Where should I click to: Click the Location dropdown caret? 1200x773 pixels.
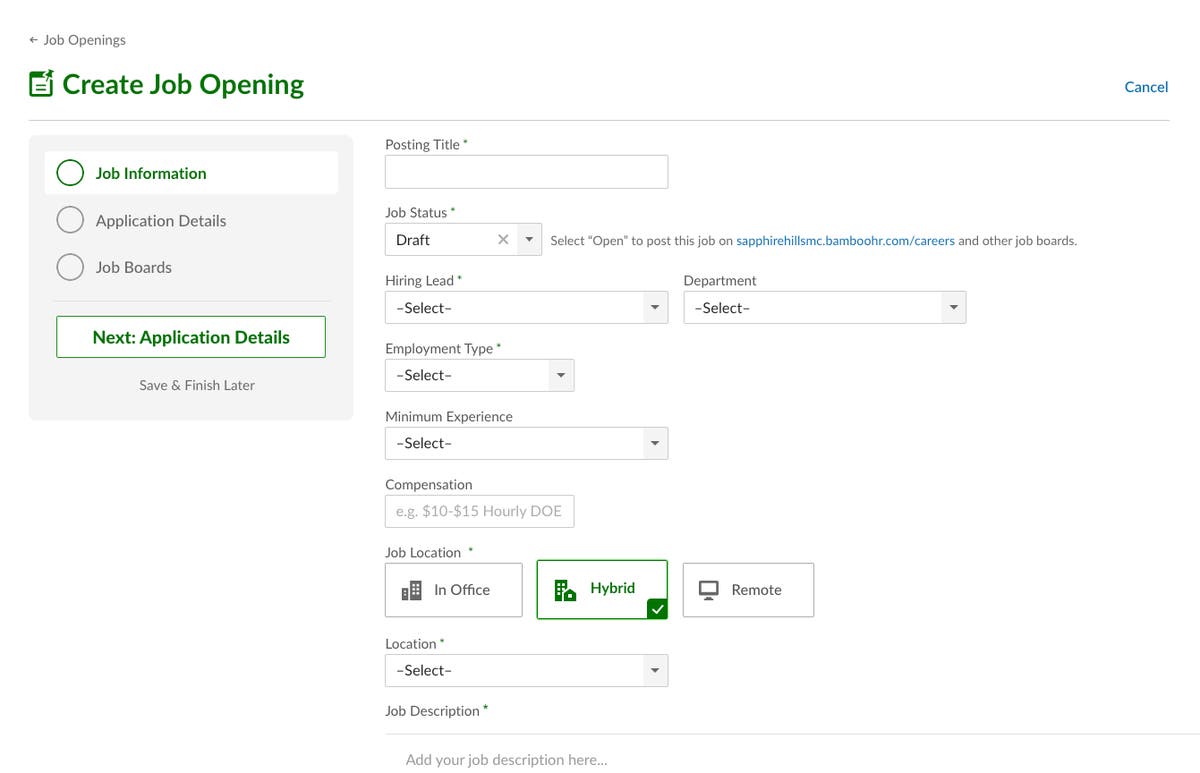point(656,670)
